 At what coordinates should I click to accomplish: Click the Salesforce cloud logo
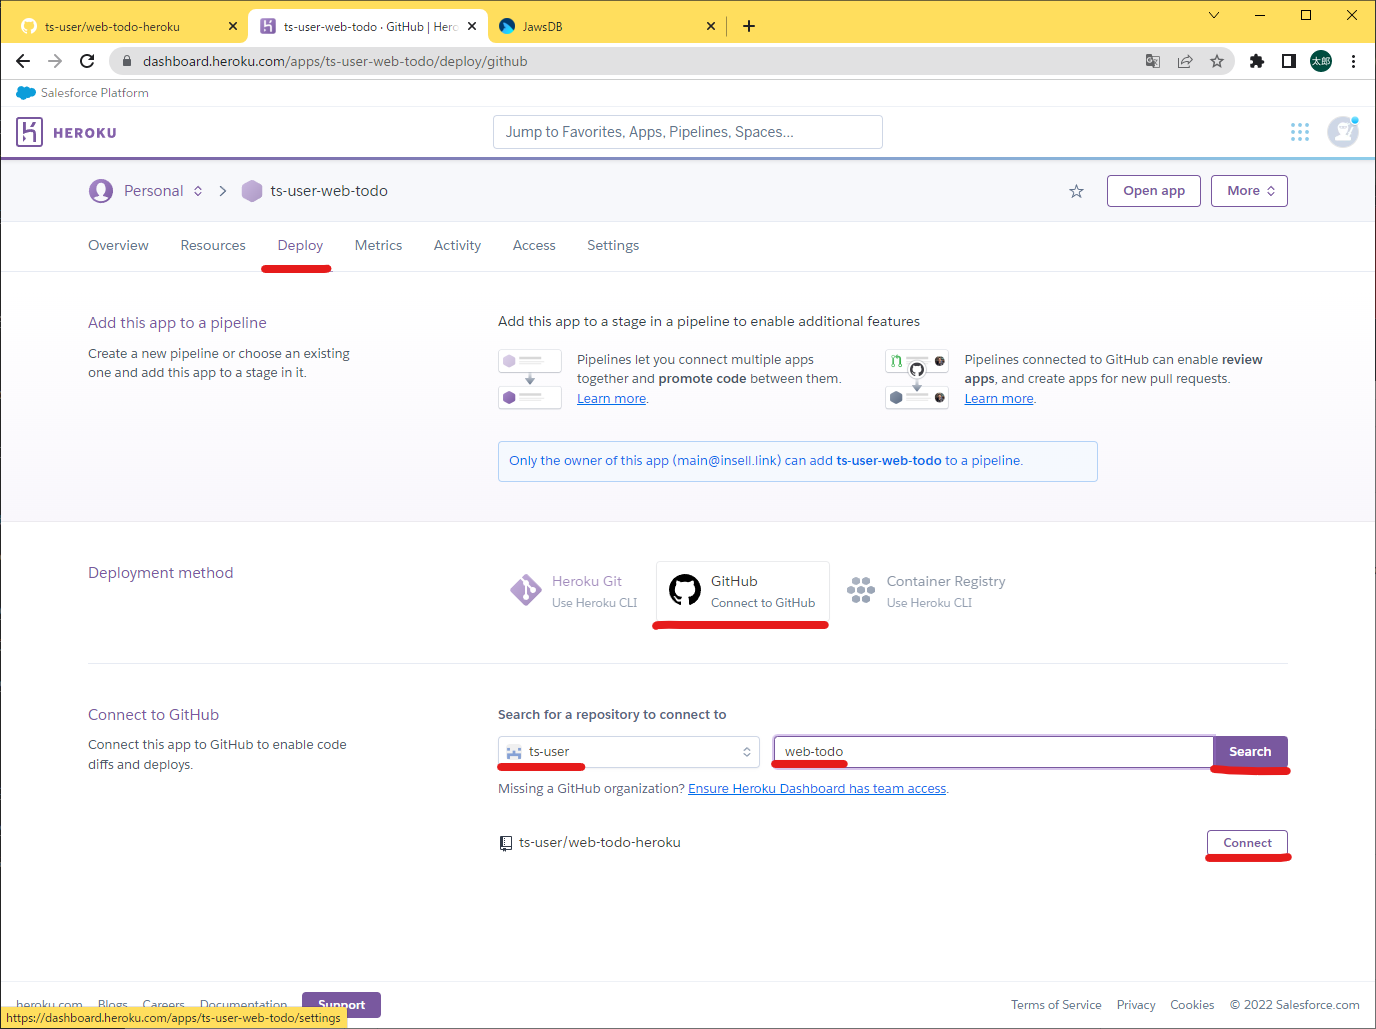coord(26,93)
